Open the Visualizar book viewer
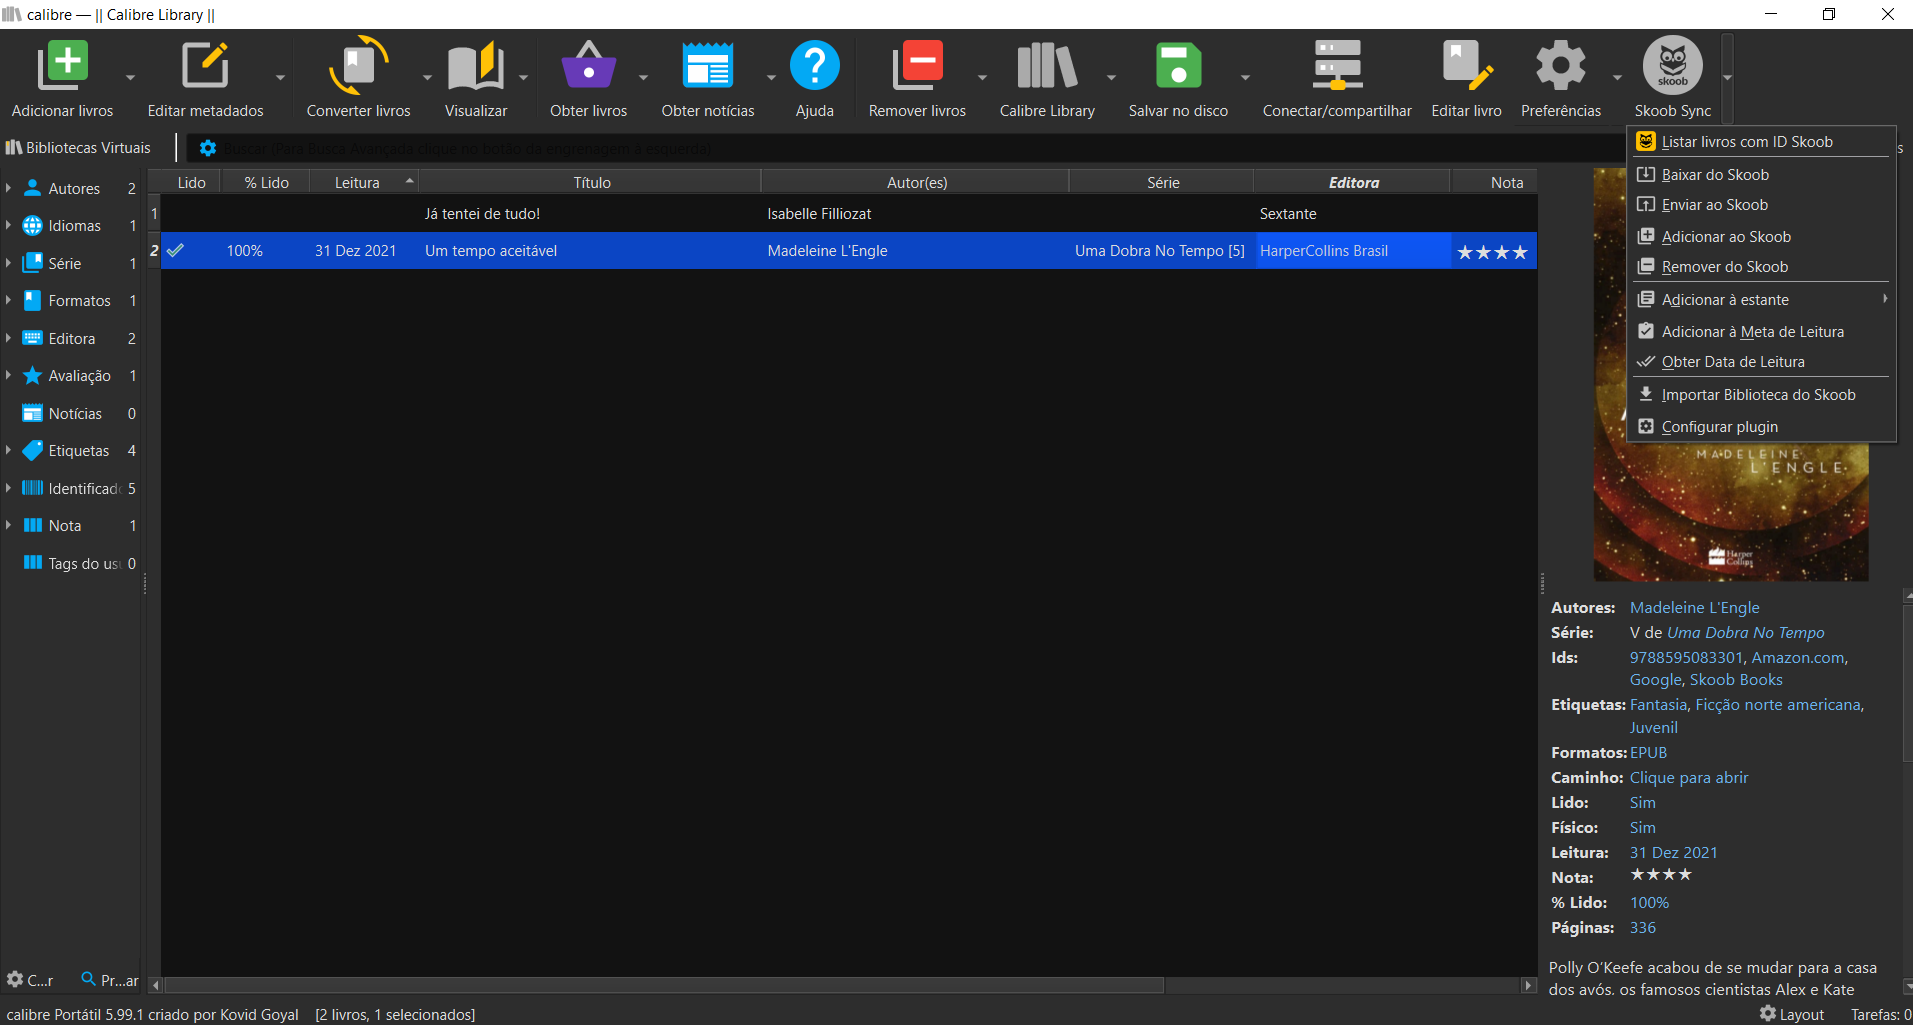The image size is (1913, 1025). 476,66
